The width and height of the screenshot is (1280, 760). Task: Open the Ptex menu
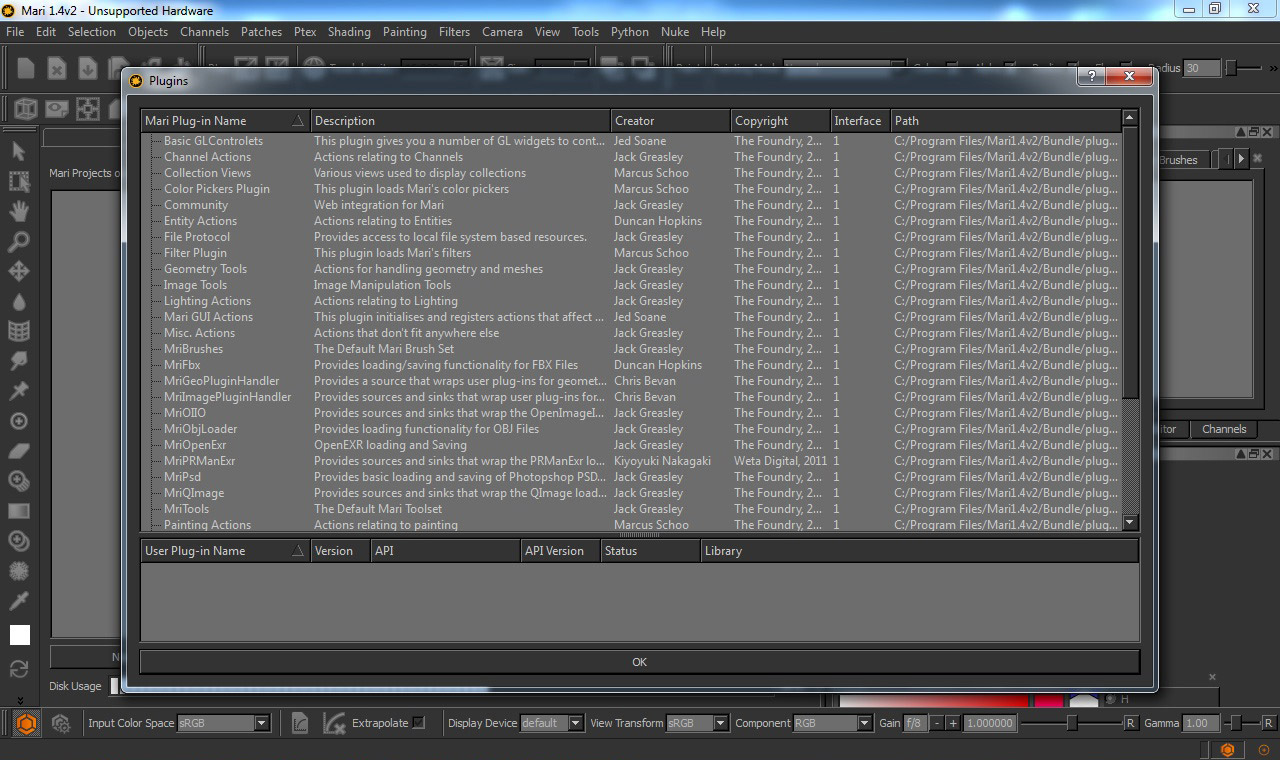click(x=304, y=32)
